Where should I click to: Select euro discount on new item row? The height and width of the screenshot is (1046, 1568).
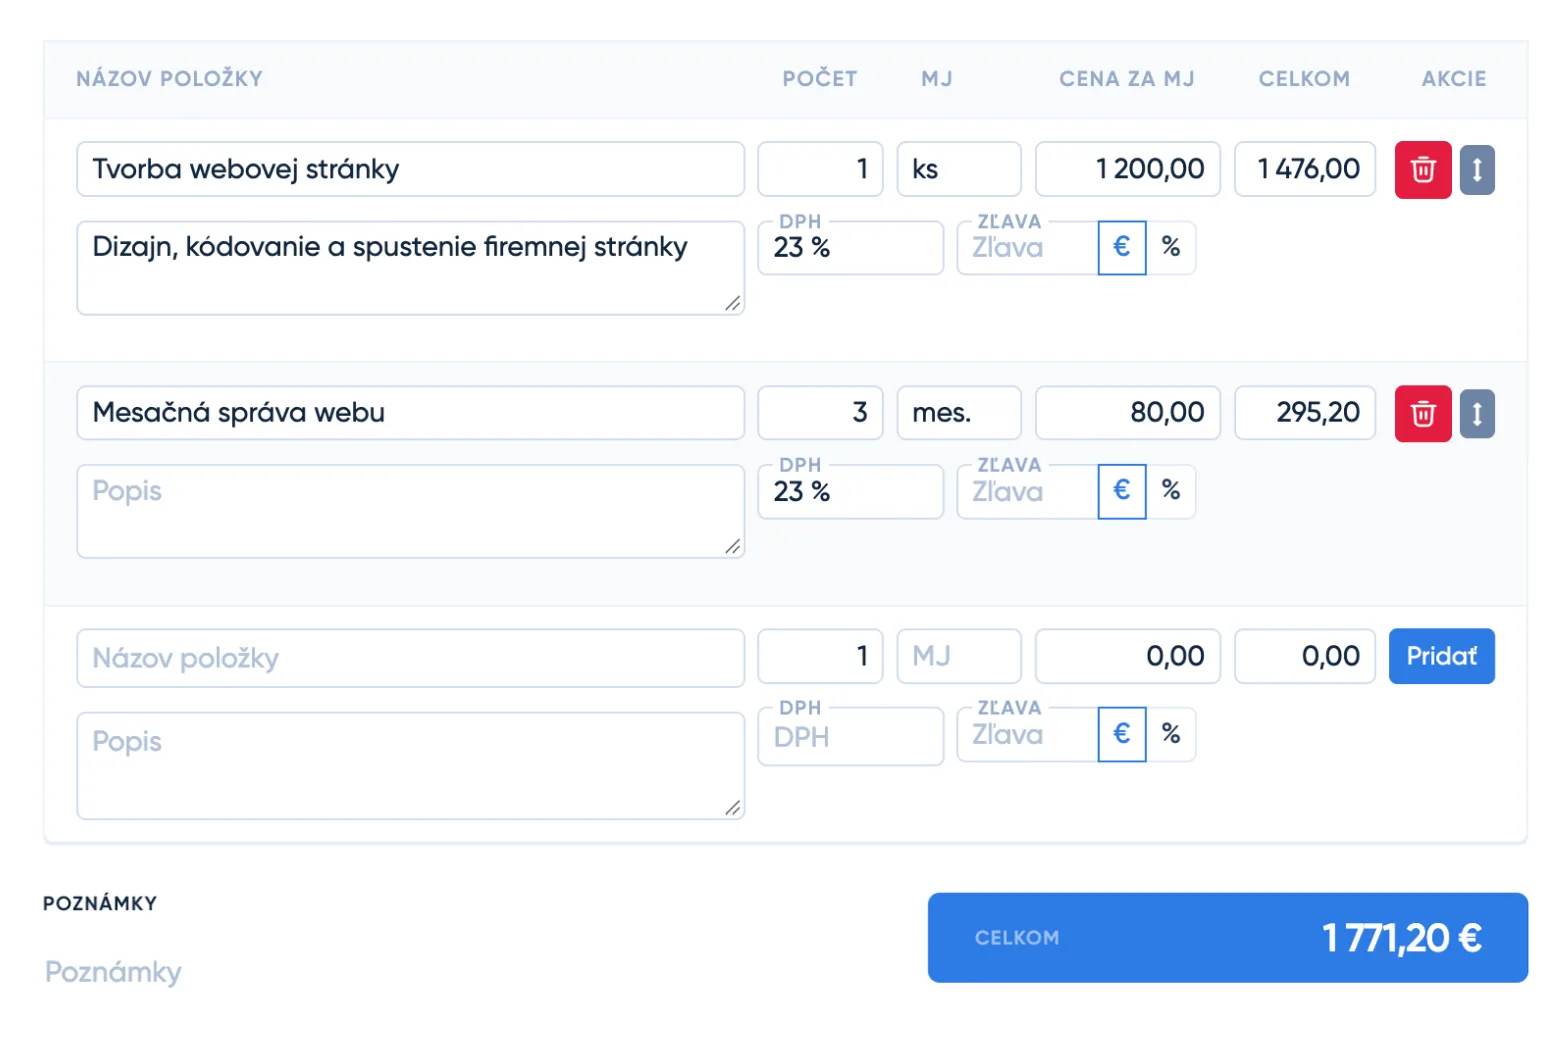point(1122,734)
